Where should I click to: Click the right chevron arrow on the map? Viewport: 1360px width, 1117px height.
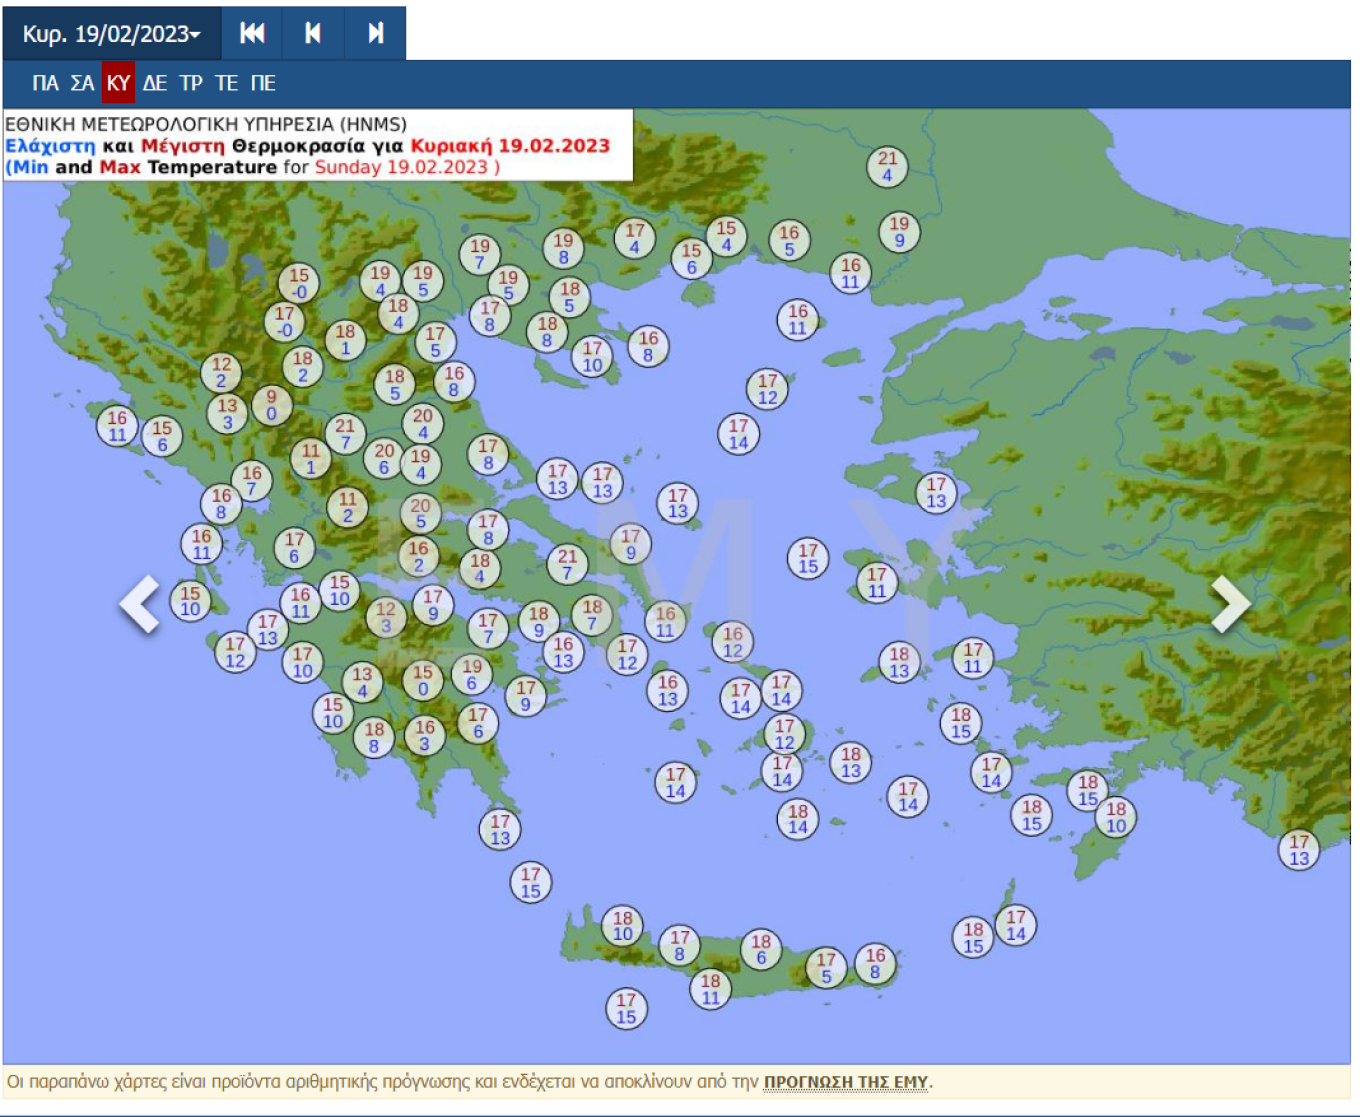coord(1229,604)
